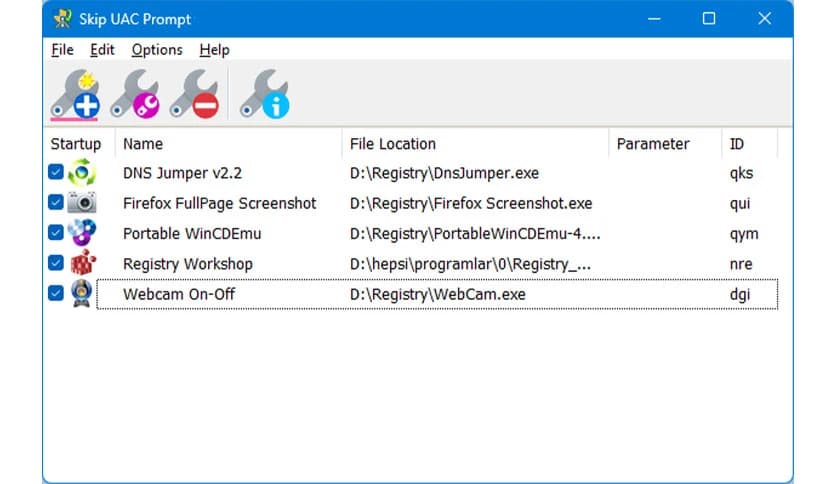Select the DNS Jumper v2.2 name
Viewport: 836px width, 484px height.
pos(182,173)
